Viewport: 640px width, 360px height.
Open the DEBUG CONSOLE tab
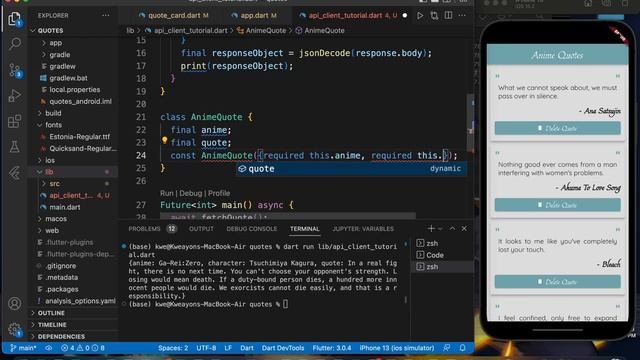(251, 229)
